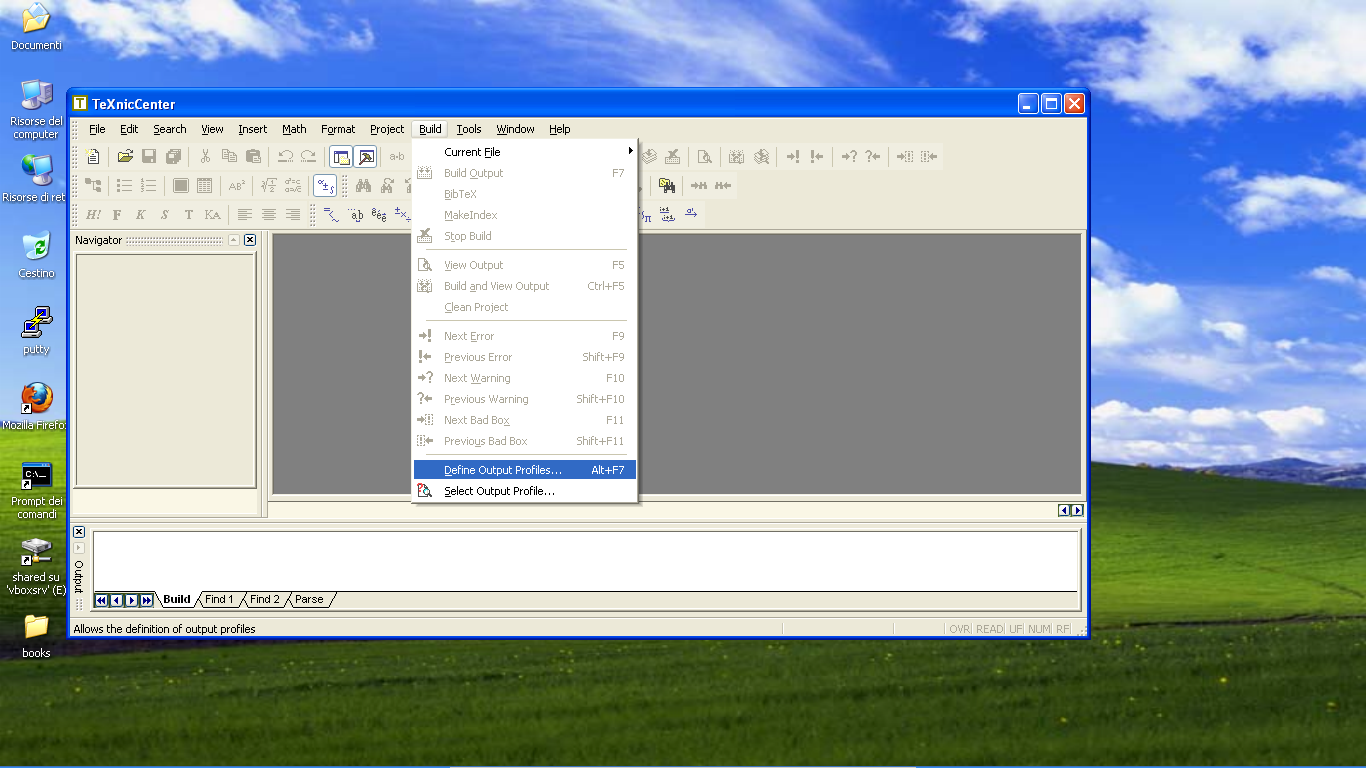Click the New document toolbar icon
This screenshot has width=1366, height=768.
(93, 156)
